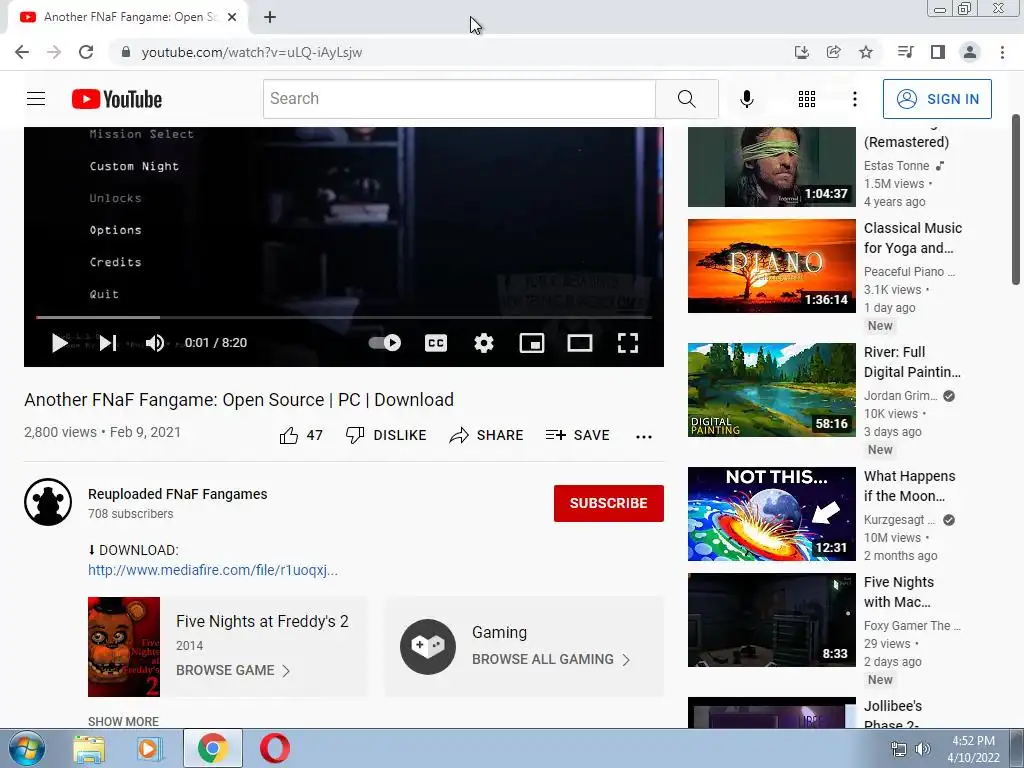
Task: Click SHARE under the video
Action: 487,435
